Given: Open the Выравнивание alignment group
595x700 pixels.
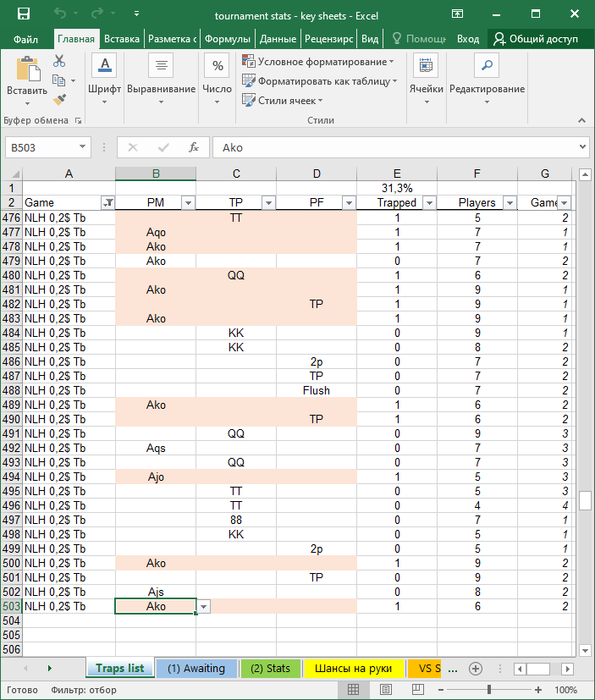Looking at the screenshot, I should [x=161, y=79].
